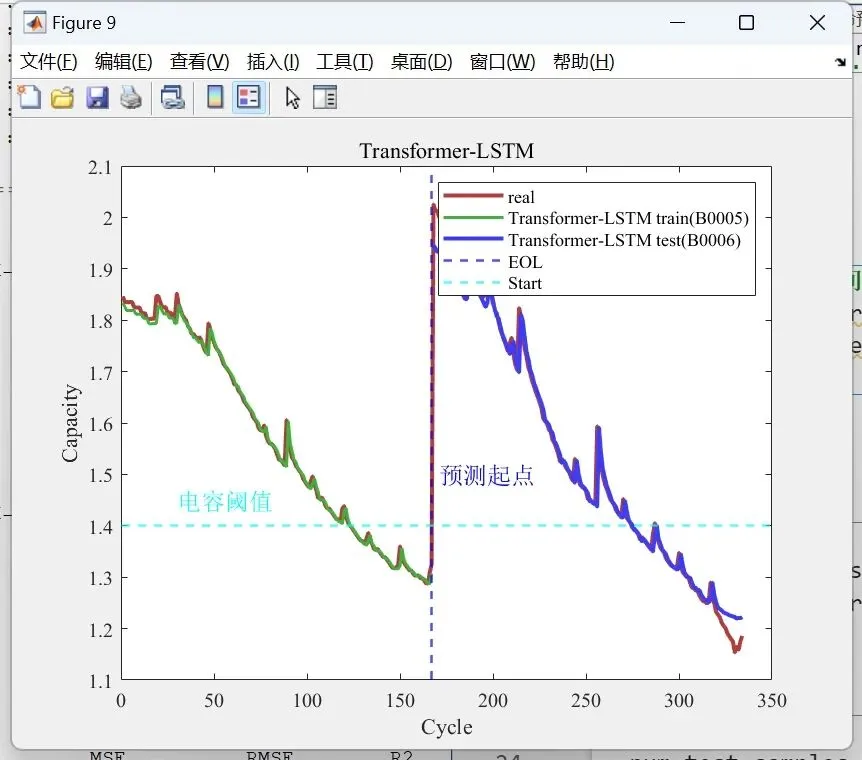Screen dimensions: 862x760
Task: Click the red line sample for real
Action: pyautogui.click(x=473, y=196)
